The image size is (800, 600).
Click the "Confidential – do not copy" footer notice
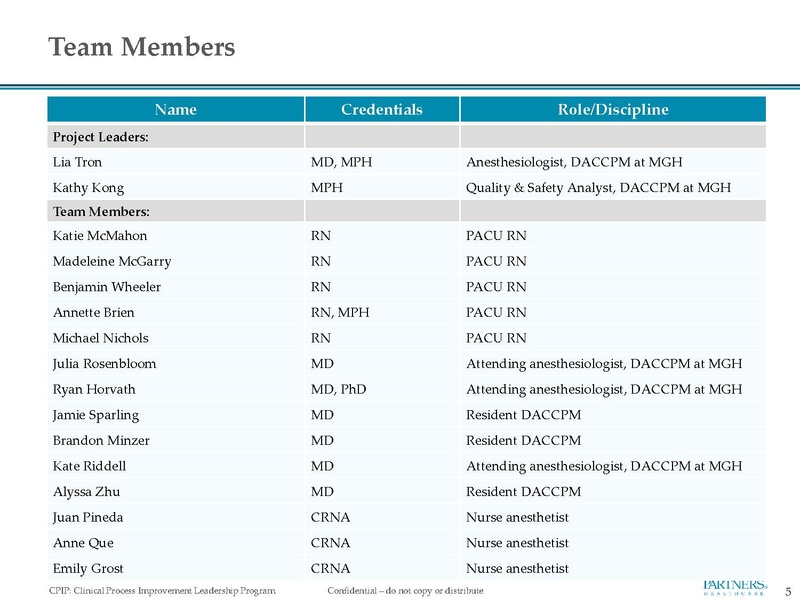pyautogui.click(x=405, y=591)
